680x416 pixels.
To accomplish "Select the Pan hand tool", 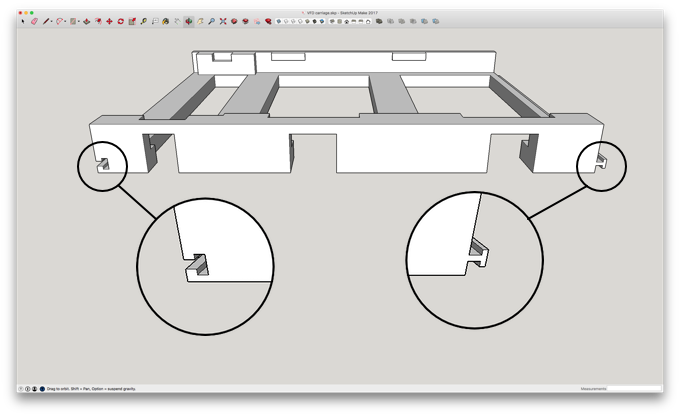I will point(200,21).
